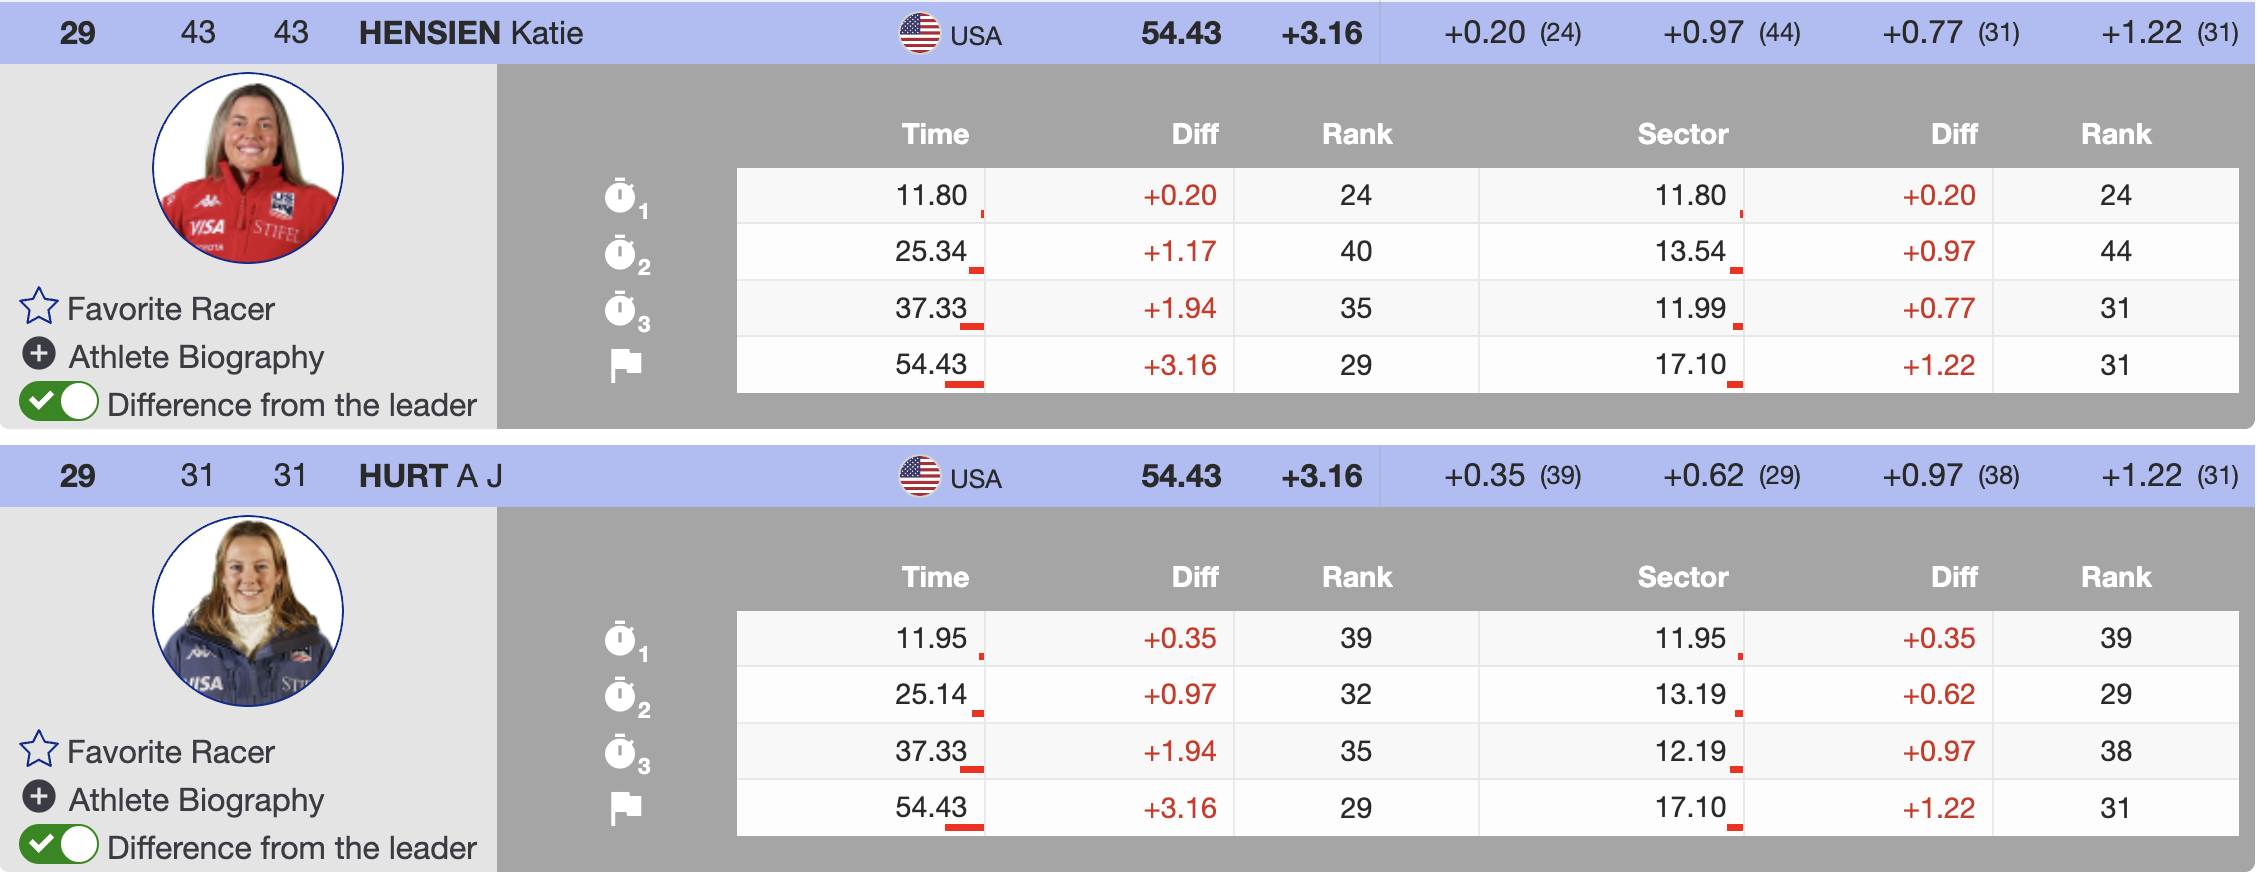Click the star icon for Katie Hensien
The image size is (2258, 872).
point(39,306)
